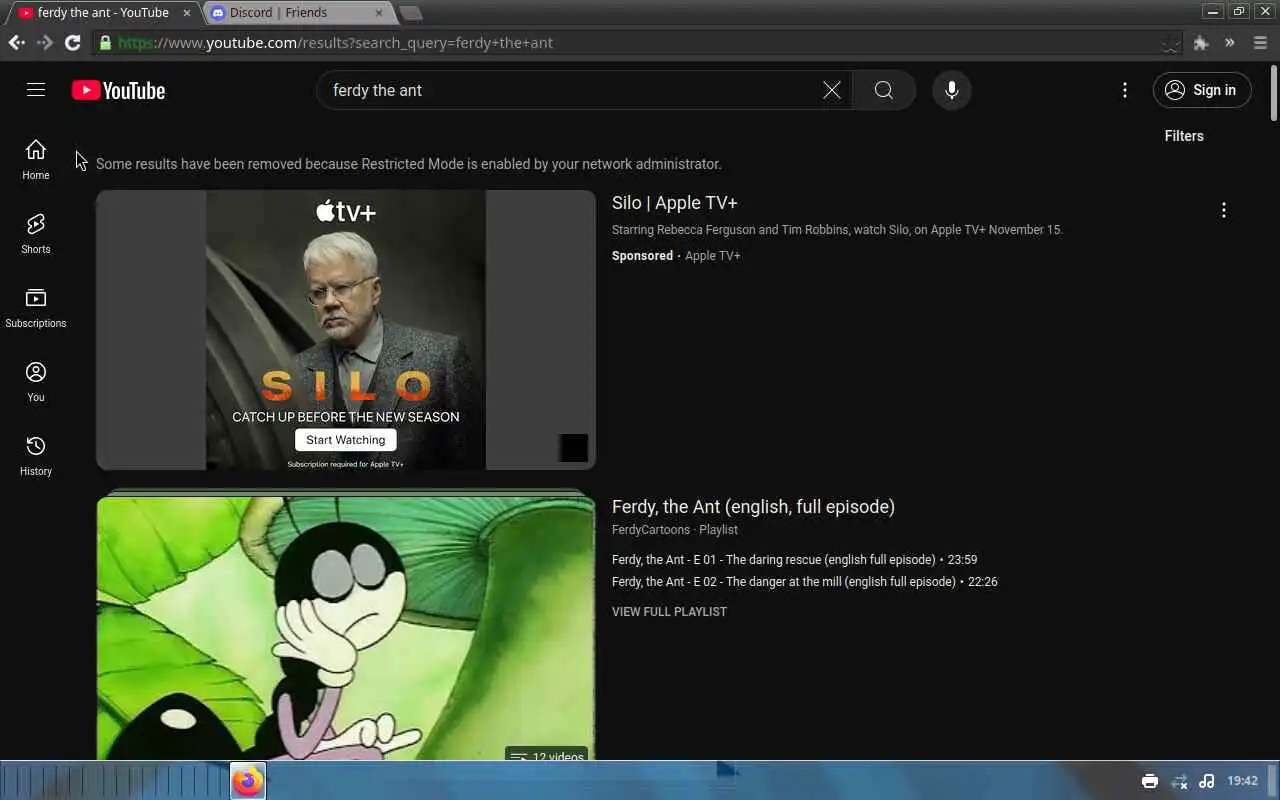Open History from the sidebar
This screenshot has width=1280, height=800.
click(36, 456)
